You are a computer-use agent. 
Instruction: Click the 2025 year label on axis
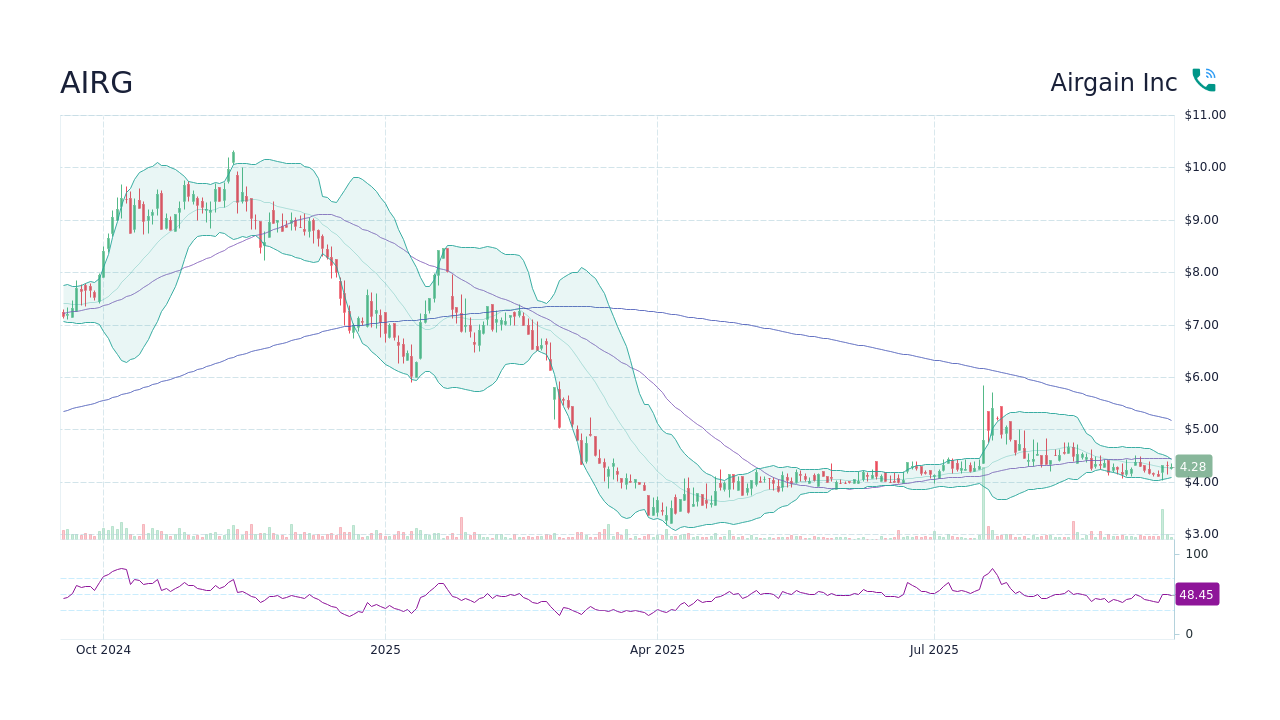click(x=386, y=650)
